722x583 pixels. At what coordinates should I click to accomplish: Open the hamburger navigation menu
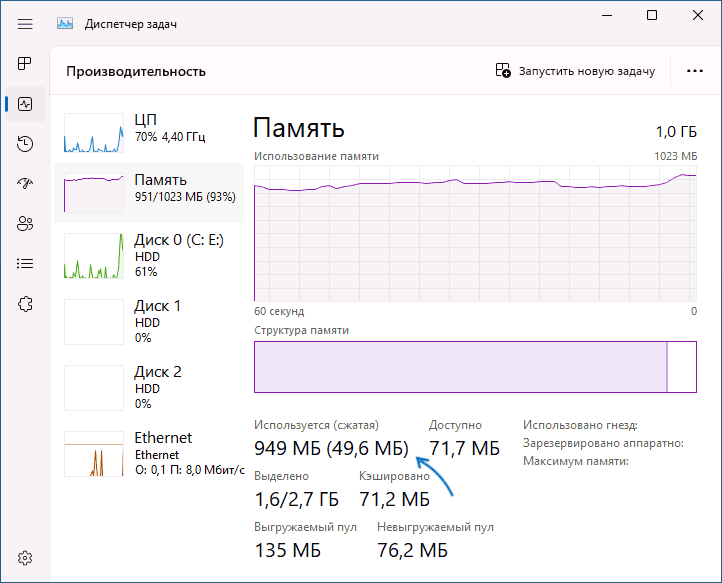[25, 24]
